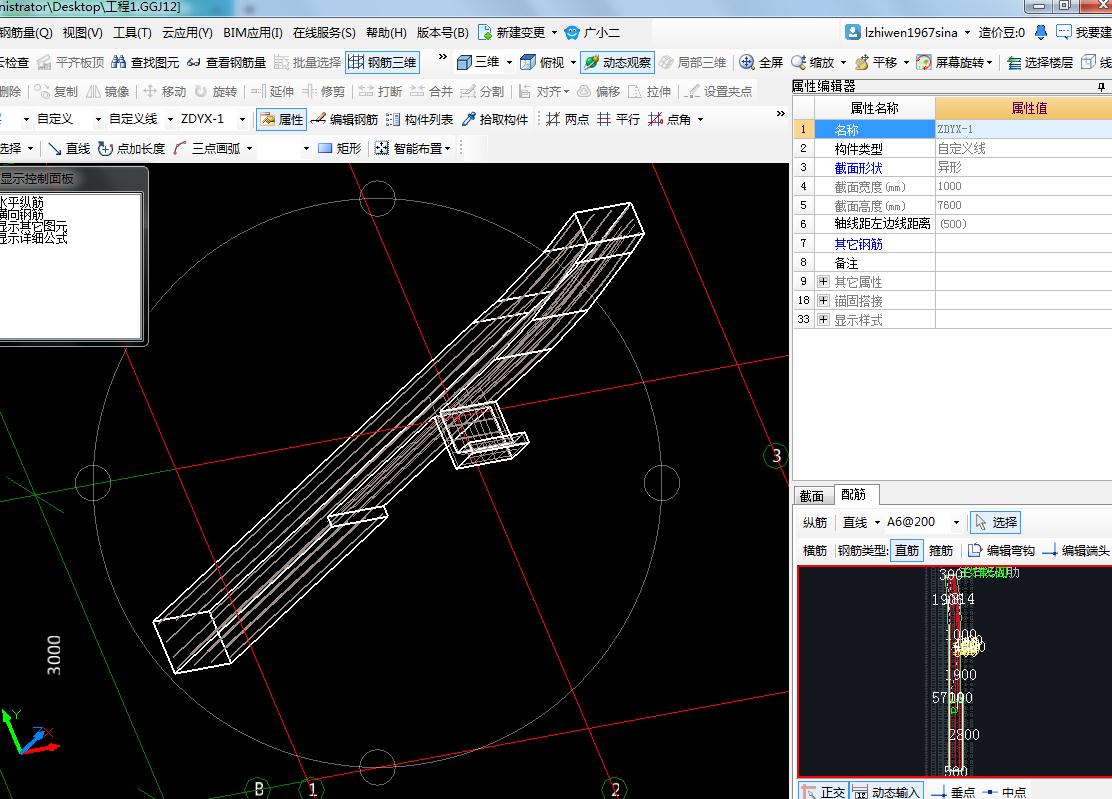
Task: Expand 其它属性 row
Action: tap(823, 281)
